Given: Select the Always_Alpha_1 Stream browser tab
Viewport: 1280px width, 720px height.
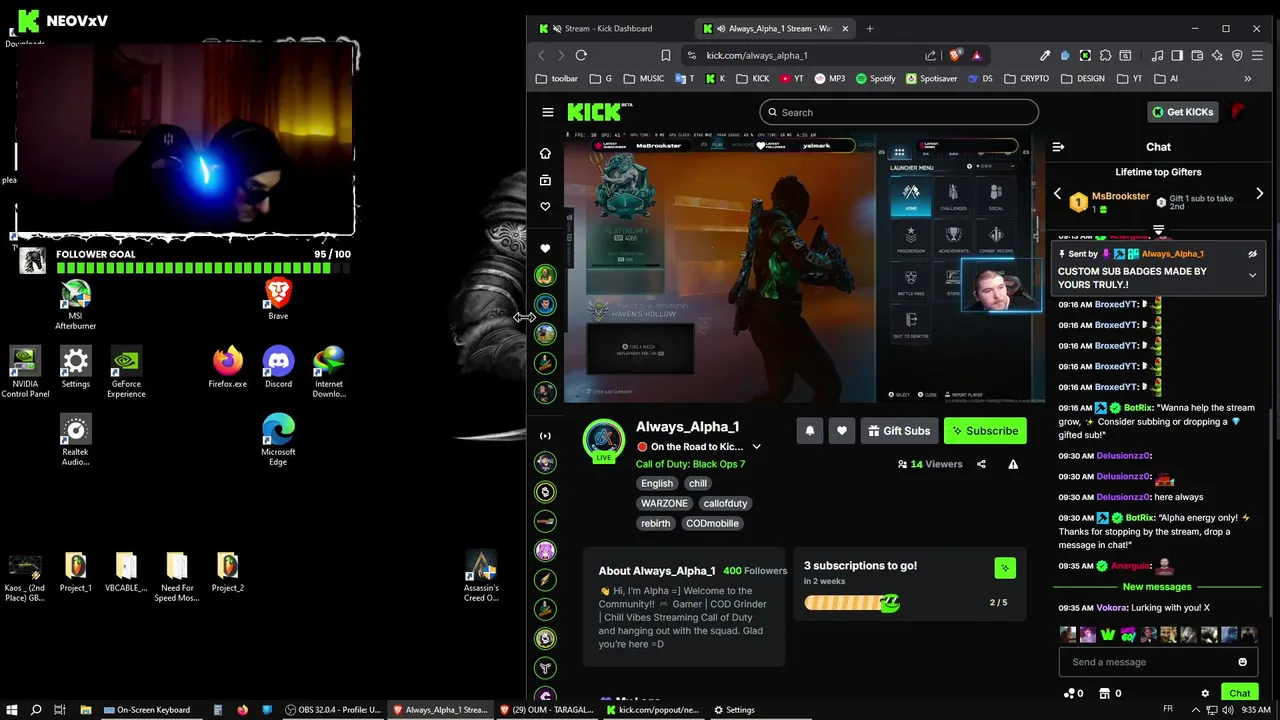Looking at the screenshot, I should click(x=775, y=28).
